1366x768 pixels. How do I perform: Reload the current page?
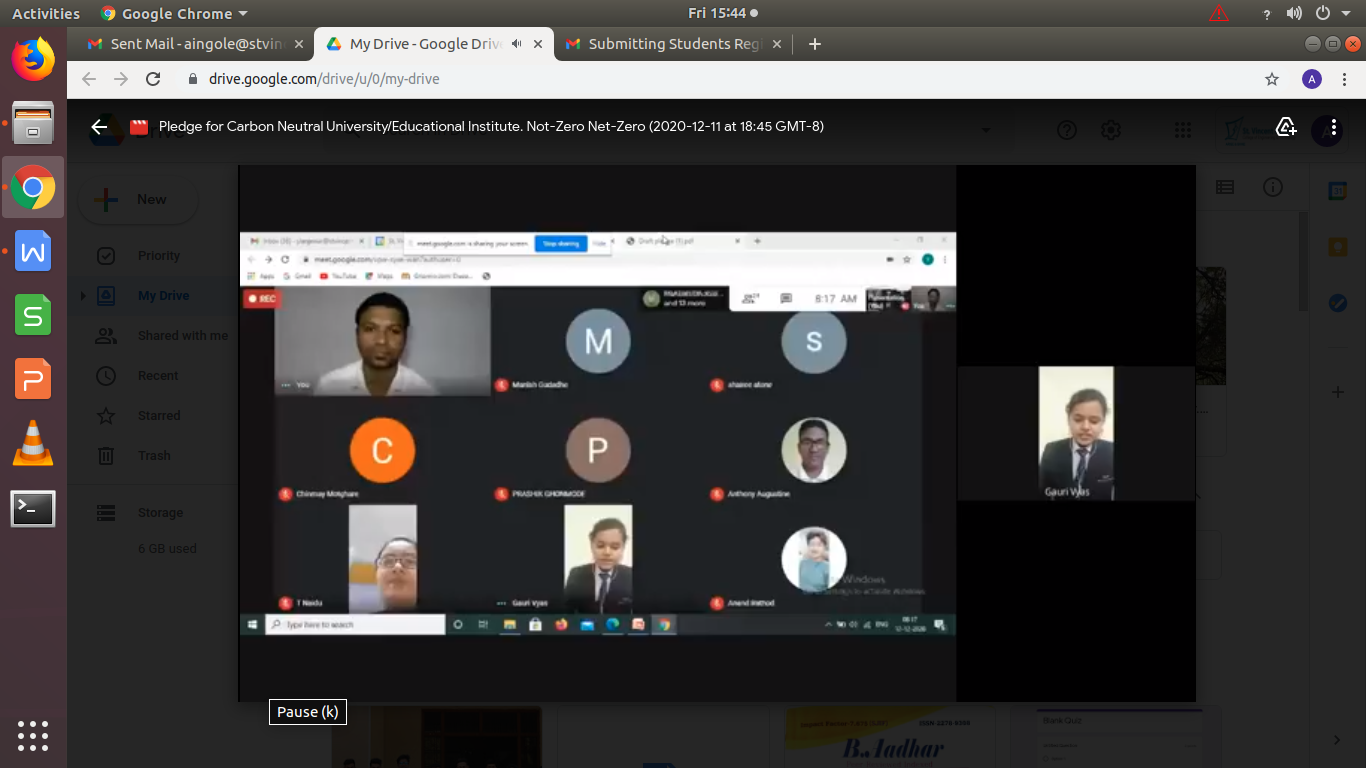(x=153, y=79)
